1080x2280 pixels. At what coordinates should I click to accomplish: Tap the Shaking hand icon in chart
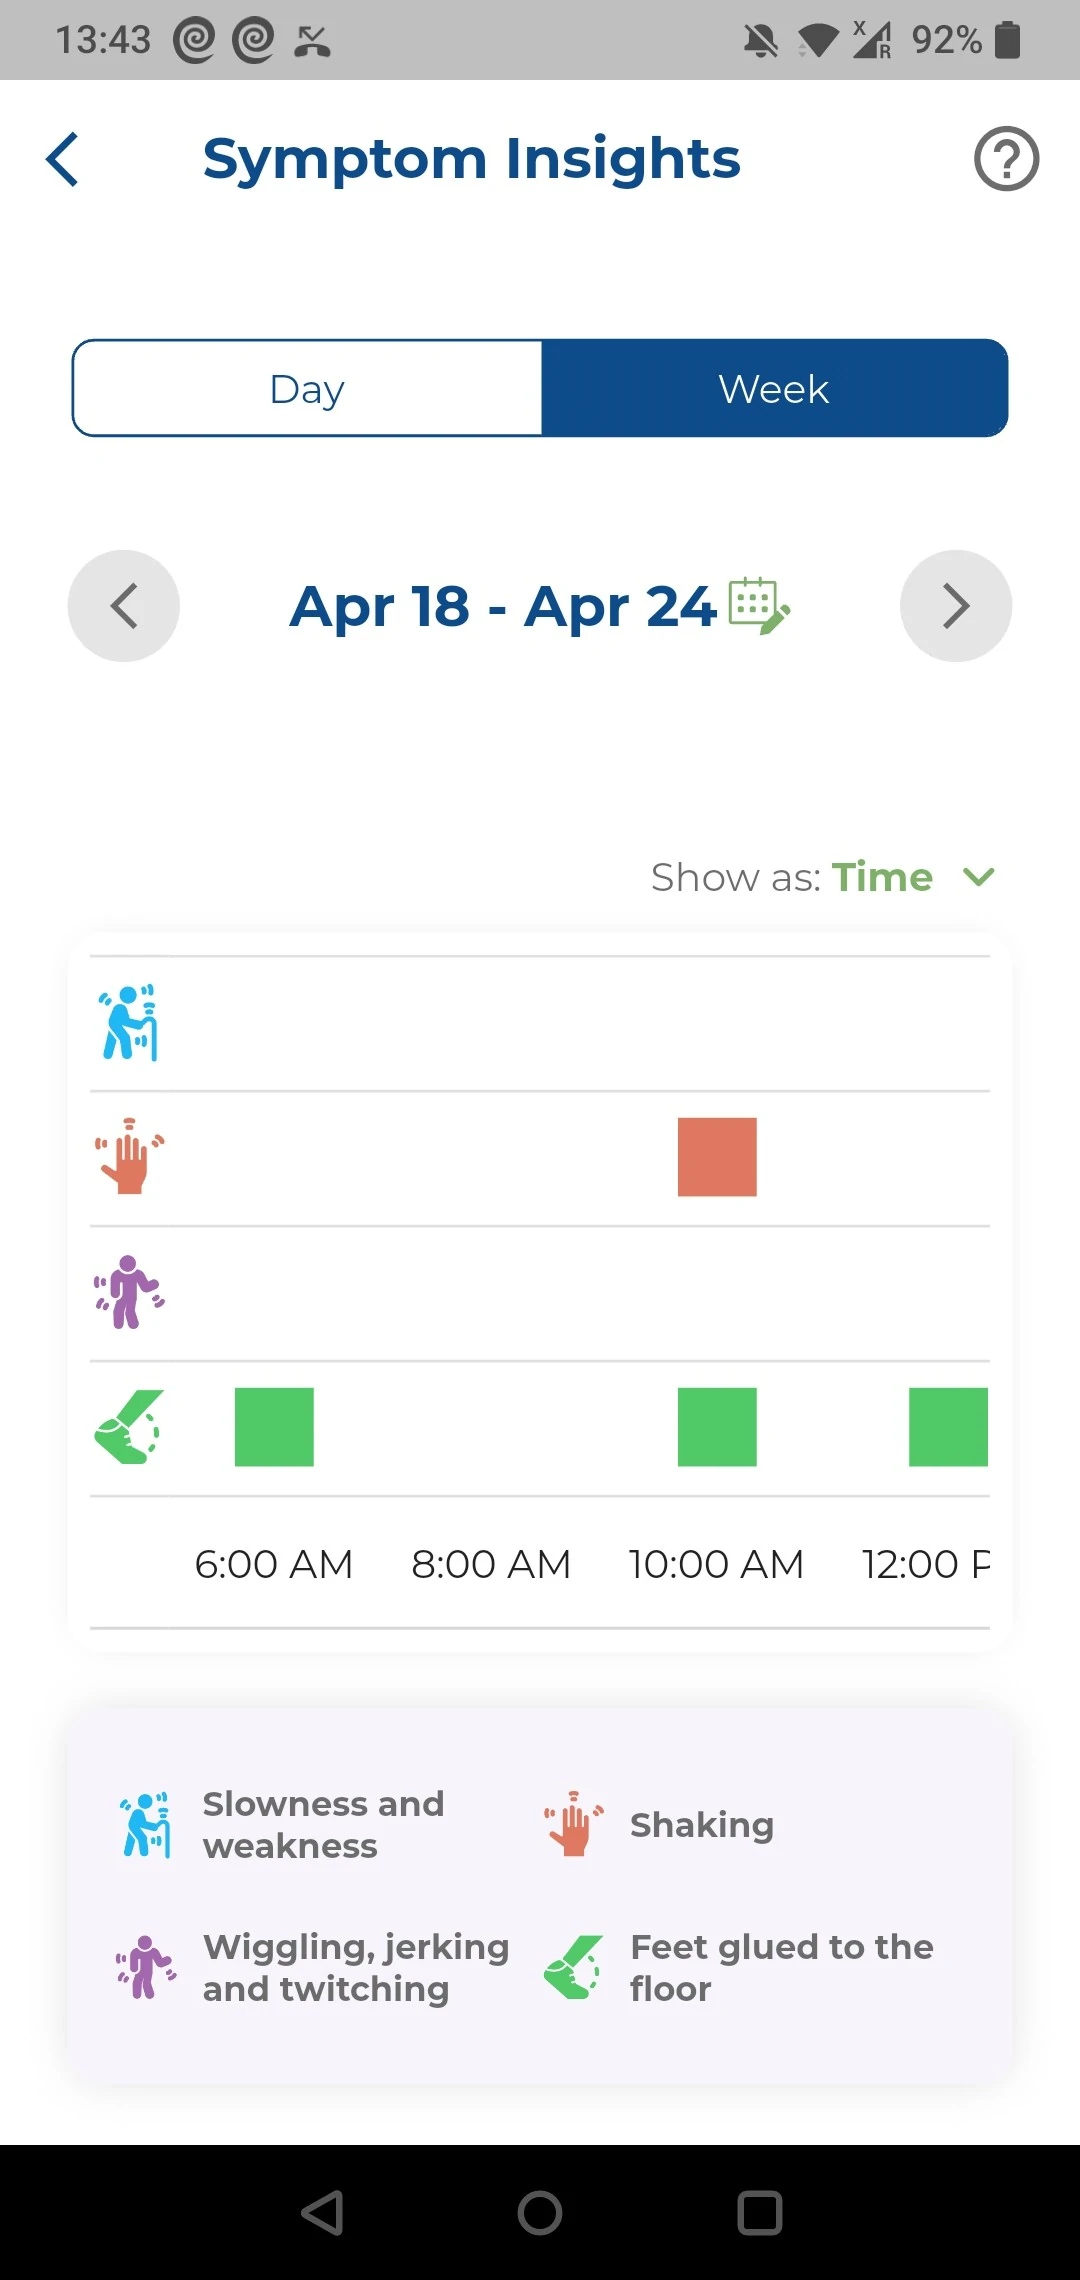coord(129,1157)
